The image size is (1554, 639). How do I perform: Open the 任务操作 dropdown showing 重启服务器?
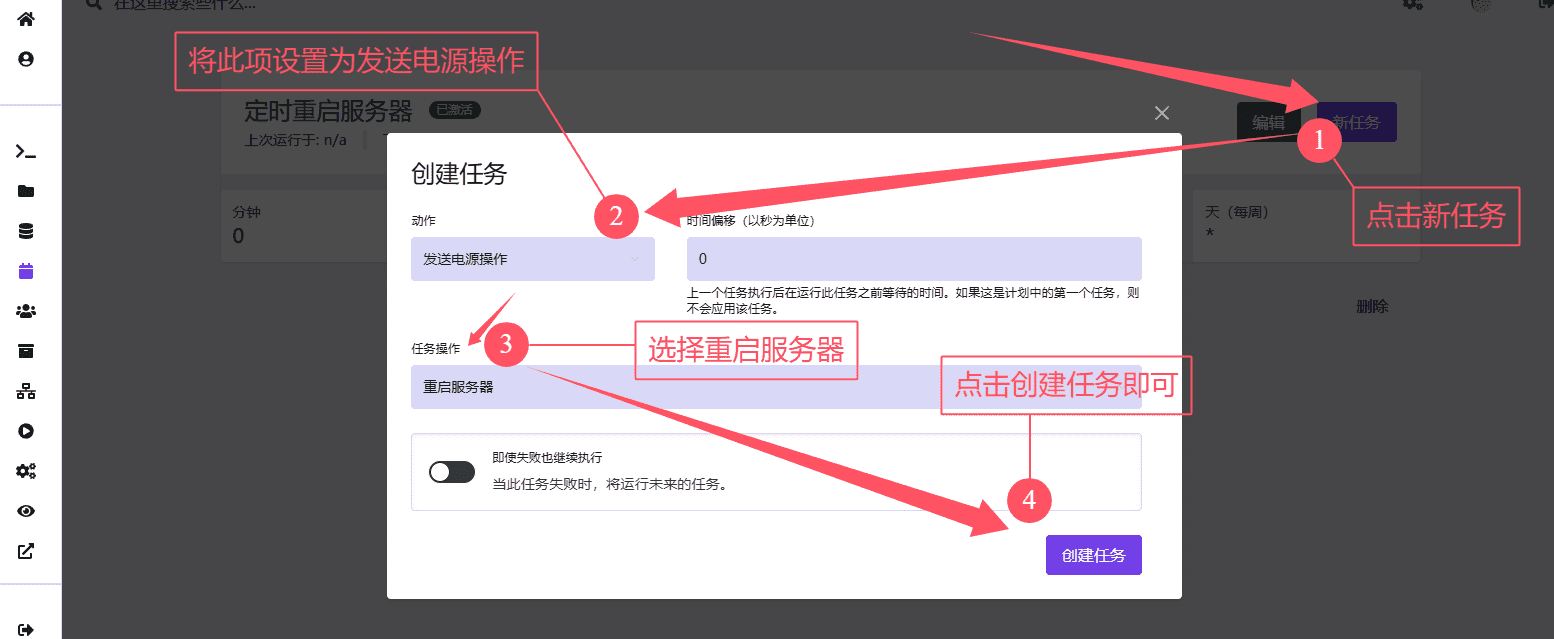[x=776, y=387]
